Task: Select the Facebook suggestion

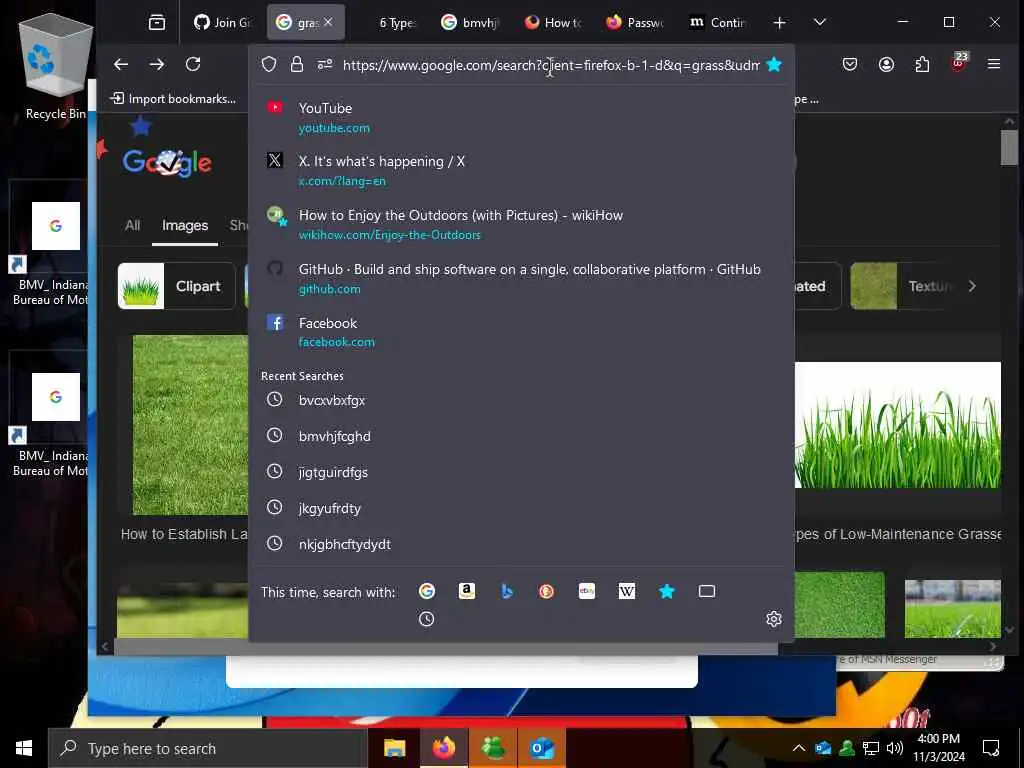Action: point(521,332)
